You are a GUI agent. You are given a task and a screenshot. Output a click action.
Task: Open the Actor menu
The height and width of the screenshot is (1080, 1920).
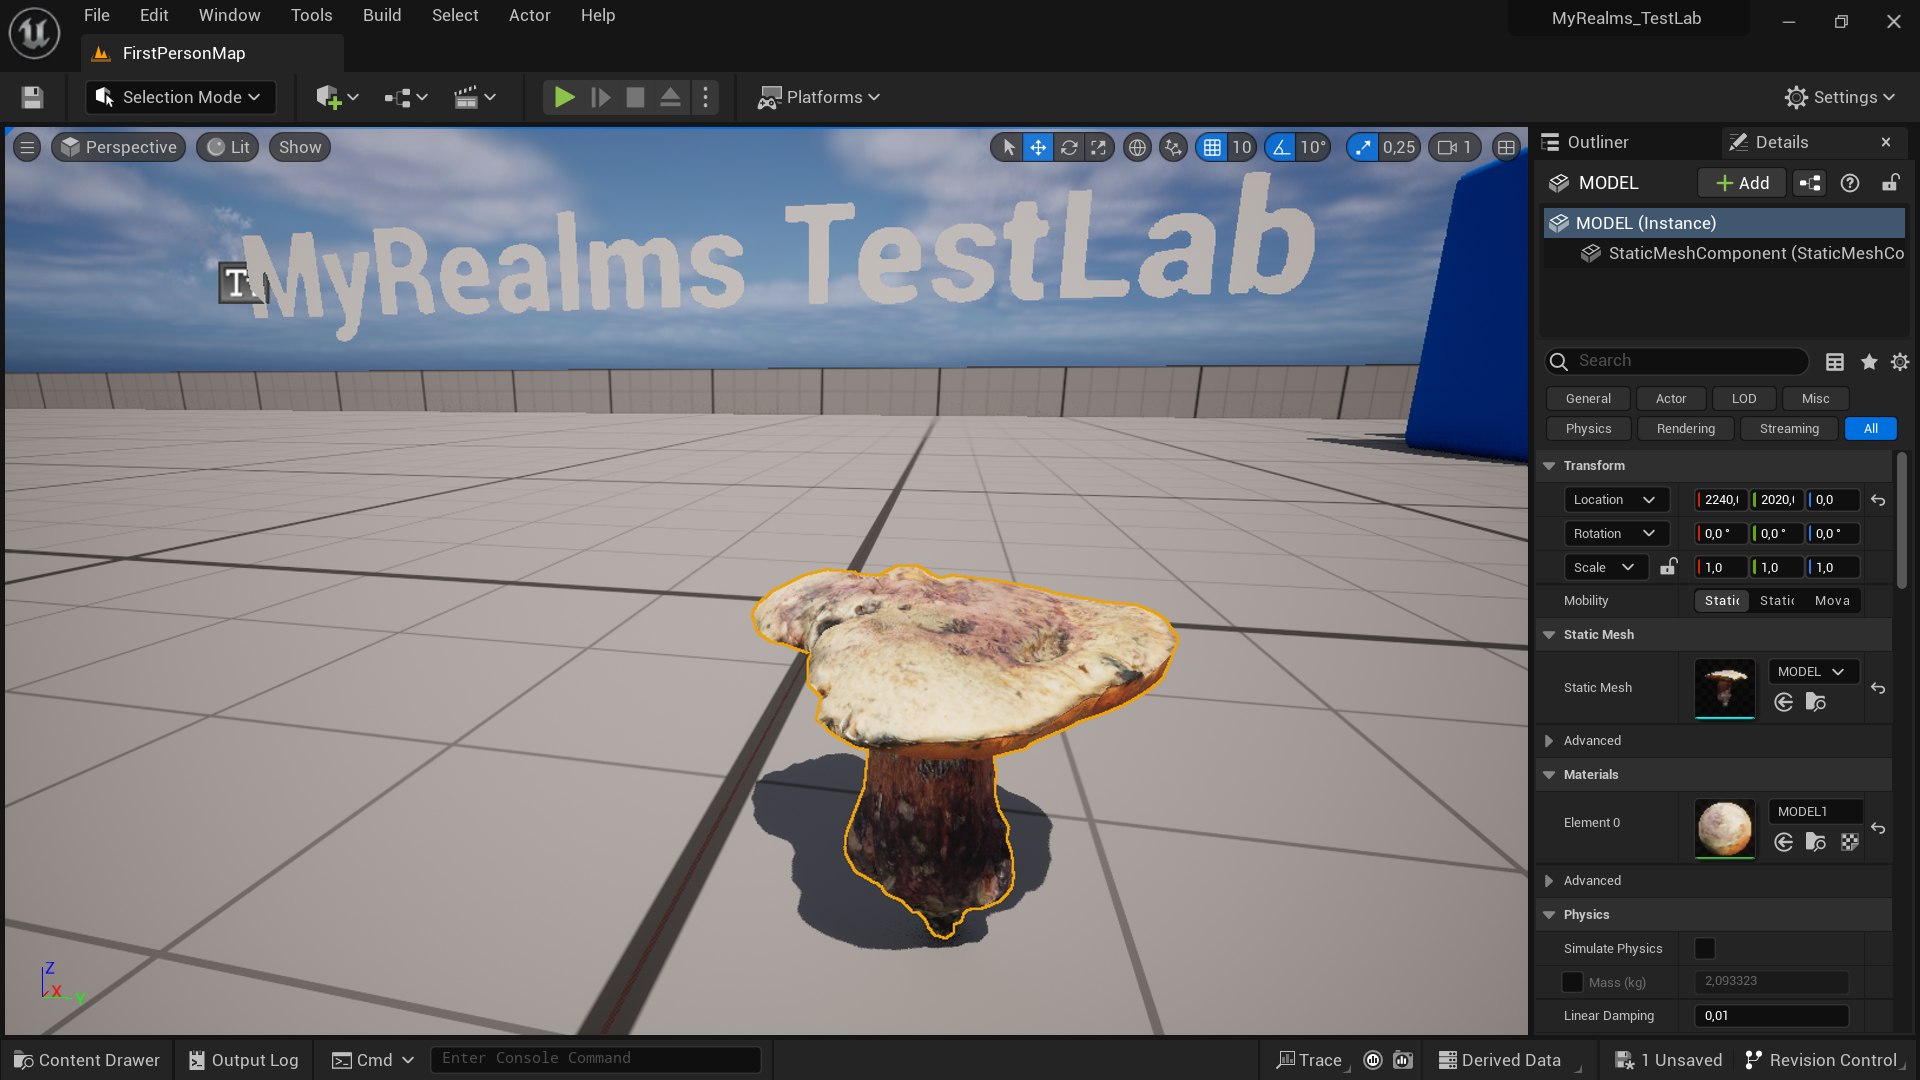(x=529, y=15)
